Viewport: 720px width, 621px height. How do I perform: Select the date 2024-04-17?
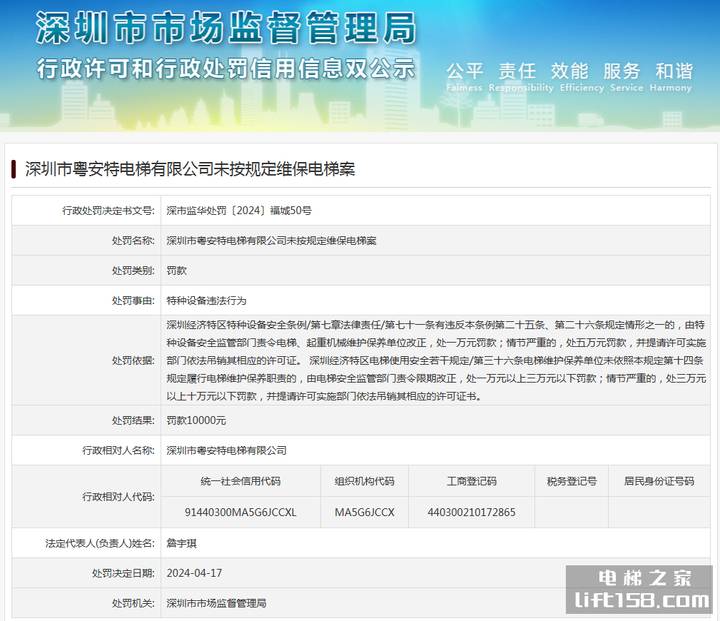pos(194,573)
